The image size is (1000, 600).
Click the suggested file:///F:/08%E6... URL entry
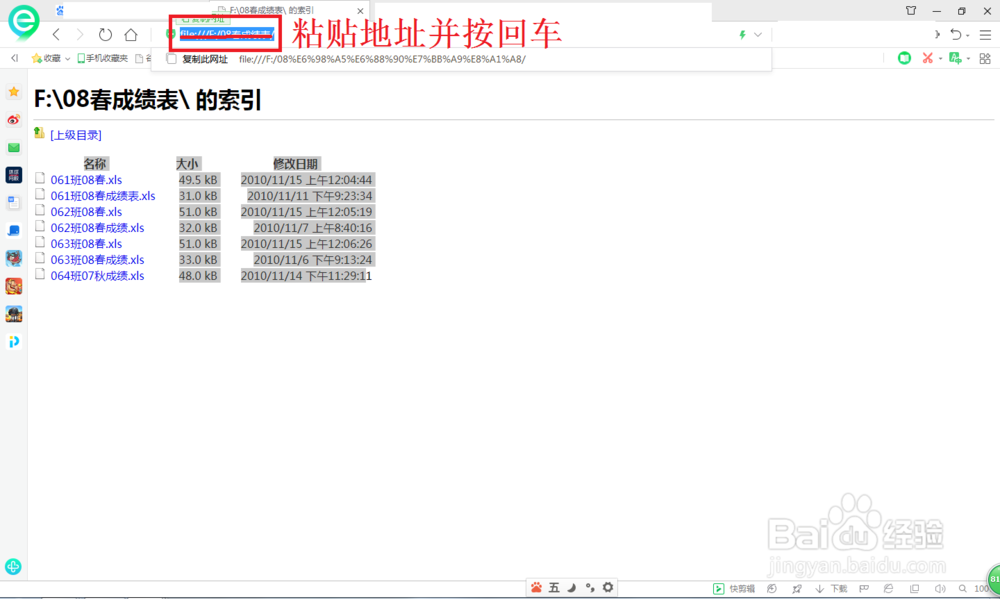coord(382,59)
